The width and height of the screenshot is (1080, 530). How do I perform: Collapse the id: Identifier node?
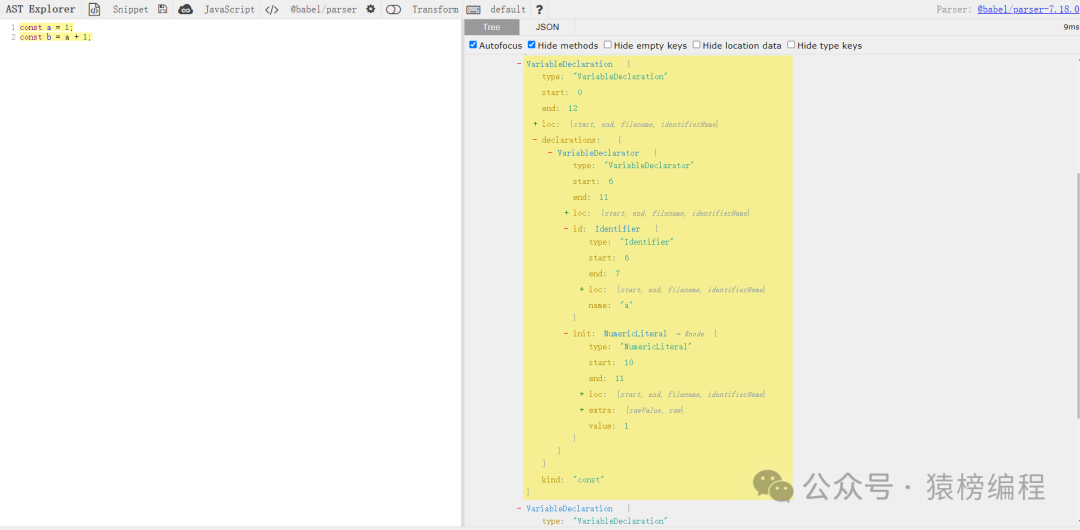point(566,229)
